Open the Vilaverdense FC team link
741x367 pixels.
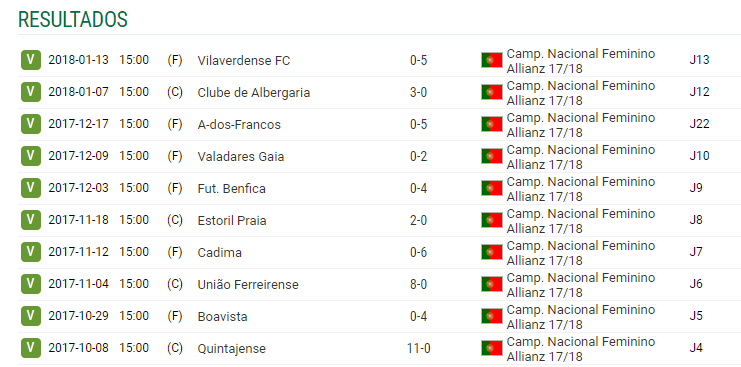coord(244,61)
